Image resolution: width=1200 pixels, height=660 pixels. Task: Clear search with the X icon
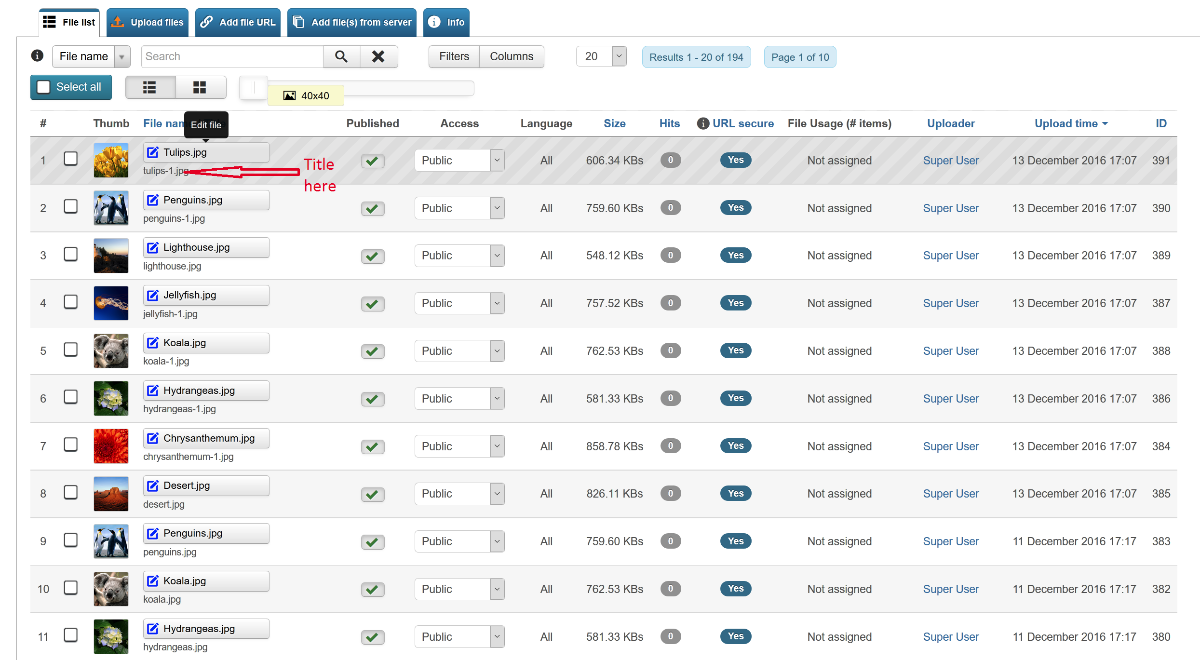click(x=378, y=57)
